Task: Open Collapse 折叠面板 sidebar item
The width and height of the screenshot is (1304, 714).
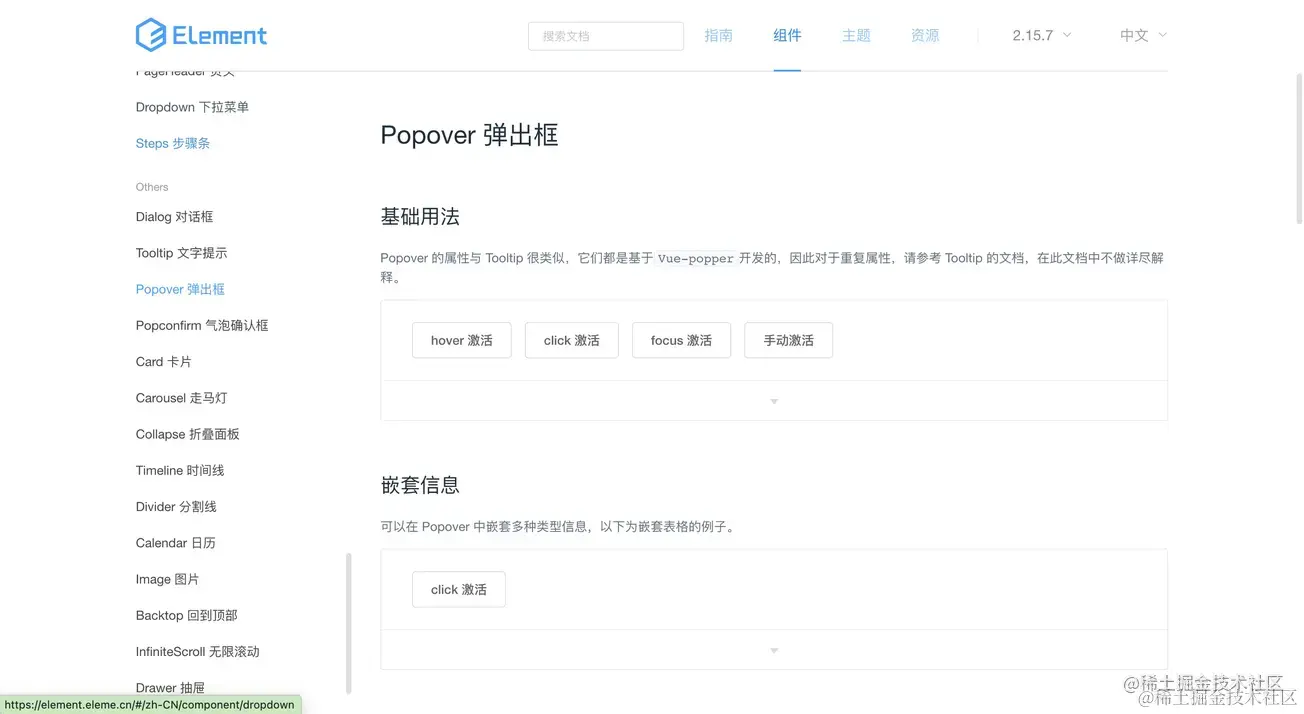Action: [187, 434]
